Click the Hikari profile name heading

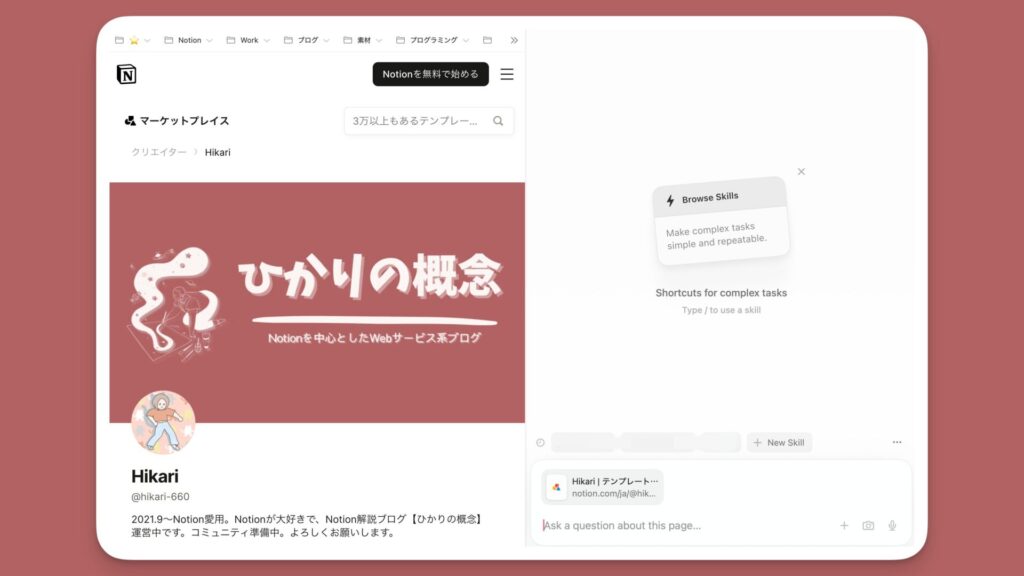(x=155, y=476)
